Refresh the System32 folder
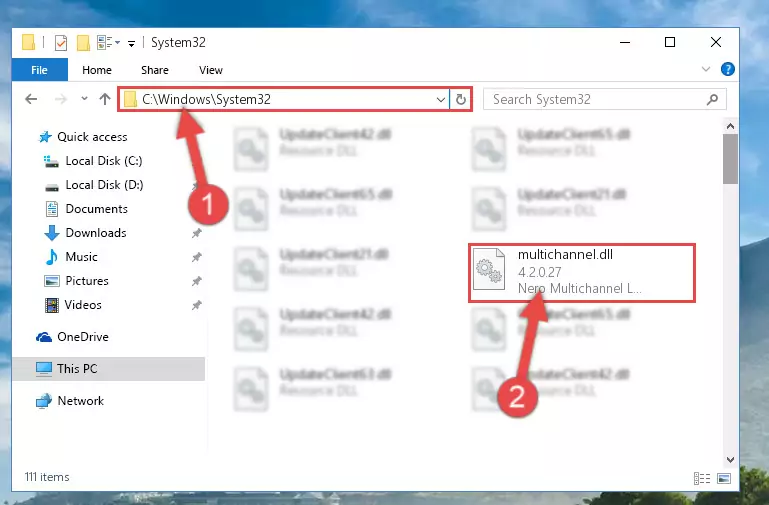The width and height of the screenshot is (769, 505). 461,100
